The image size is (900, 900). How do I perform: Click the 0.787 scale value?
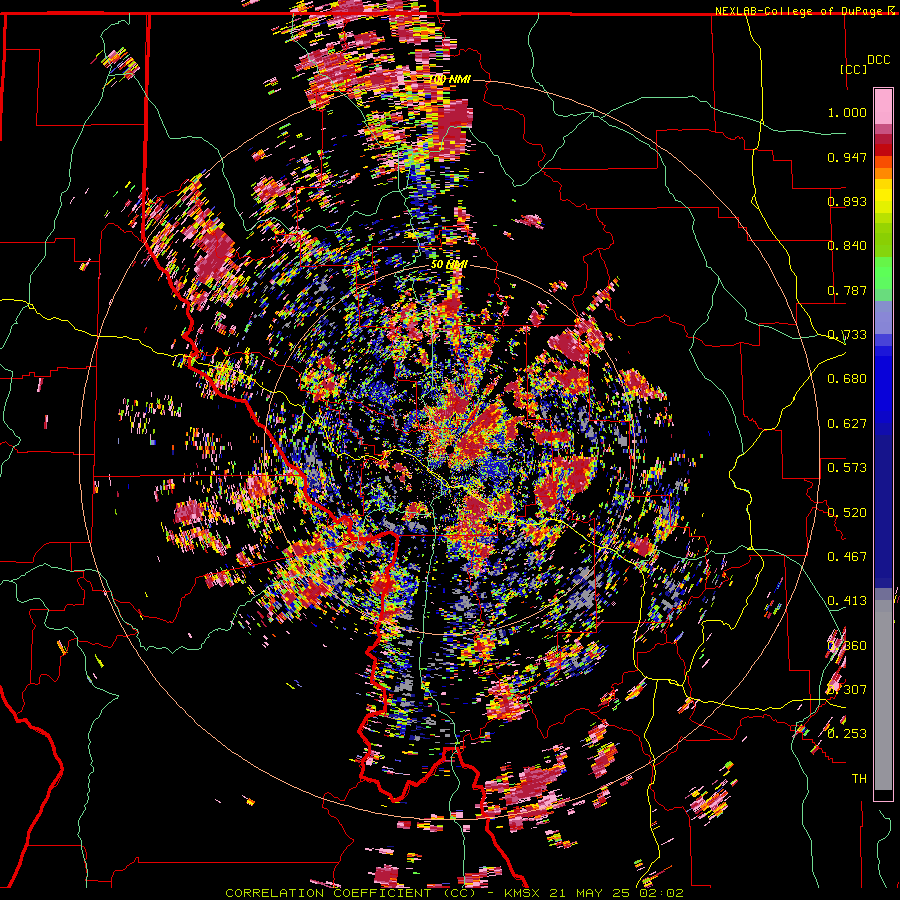pos(847,290)
